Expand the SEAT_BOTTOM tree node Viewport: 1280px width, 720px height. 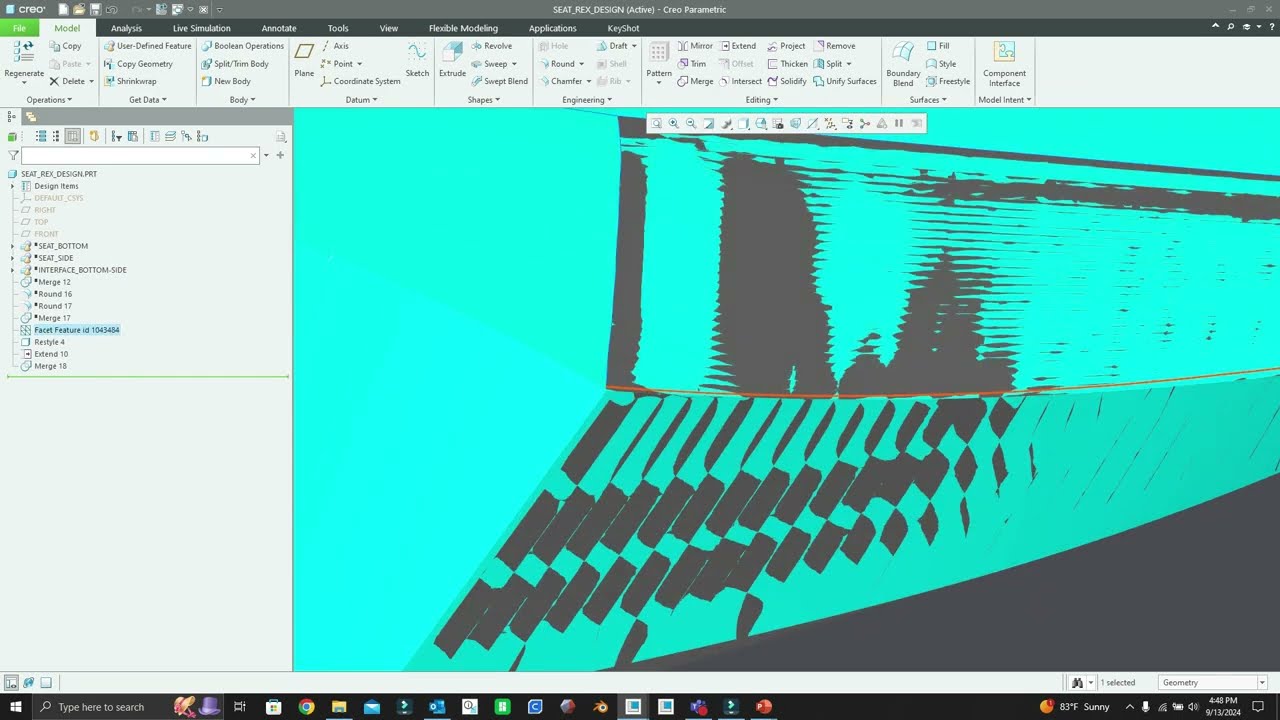pos(12,246)
